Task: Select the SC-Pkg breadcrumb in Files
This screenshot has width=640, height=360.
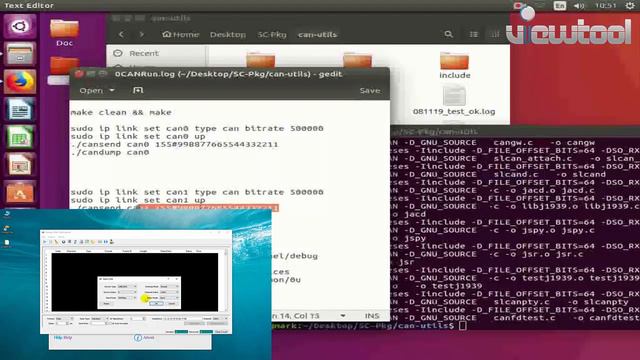Action: point(272,35)
